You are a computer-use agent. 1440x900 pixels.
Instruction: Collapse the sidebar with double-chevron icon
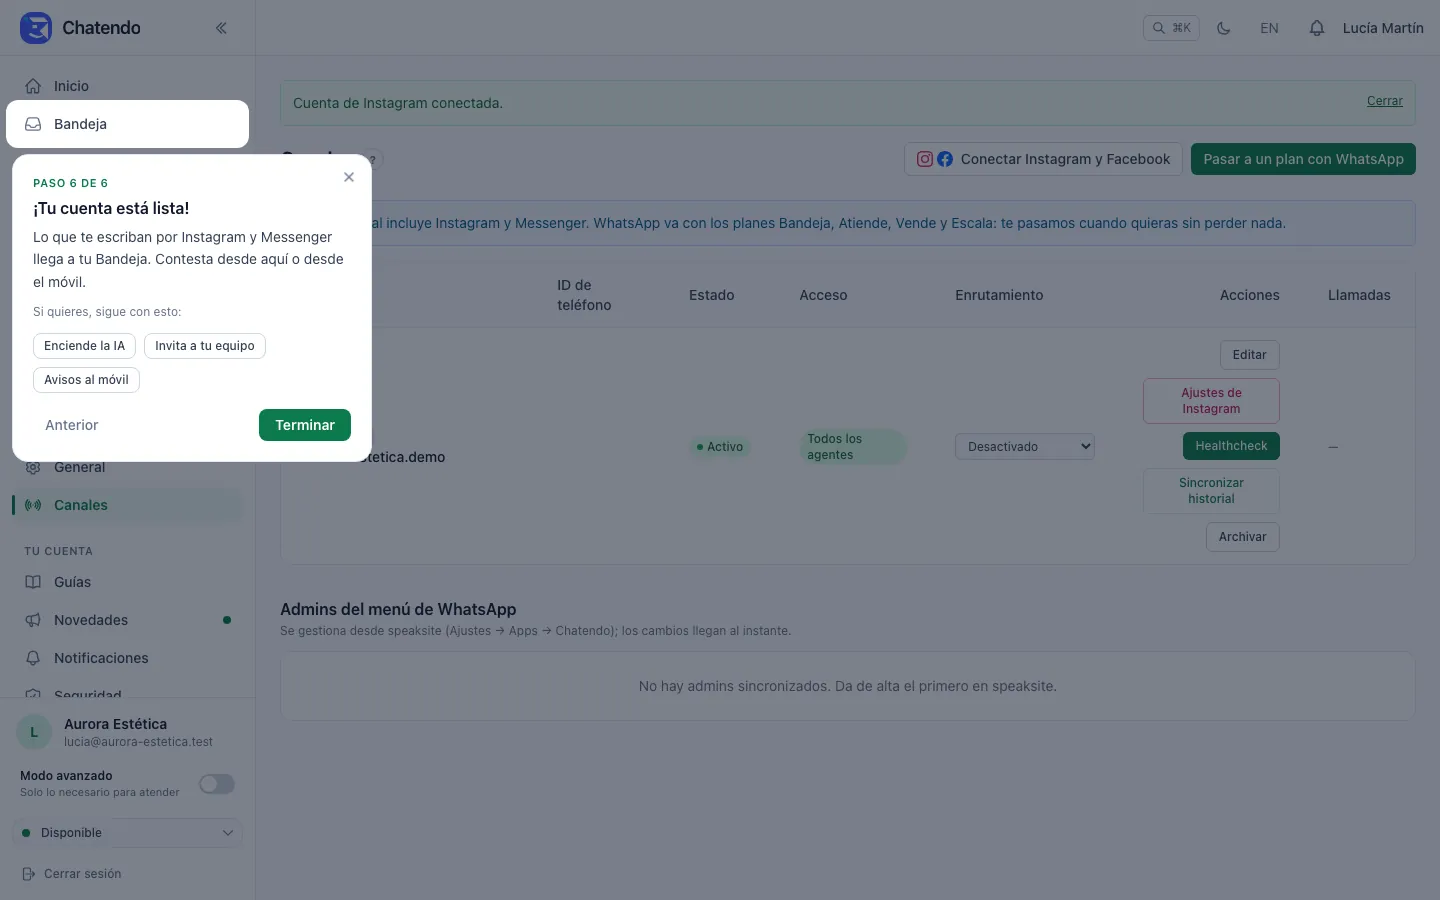221,28
